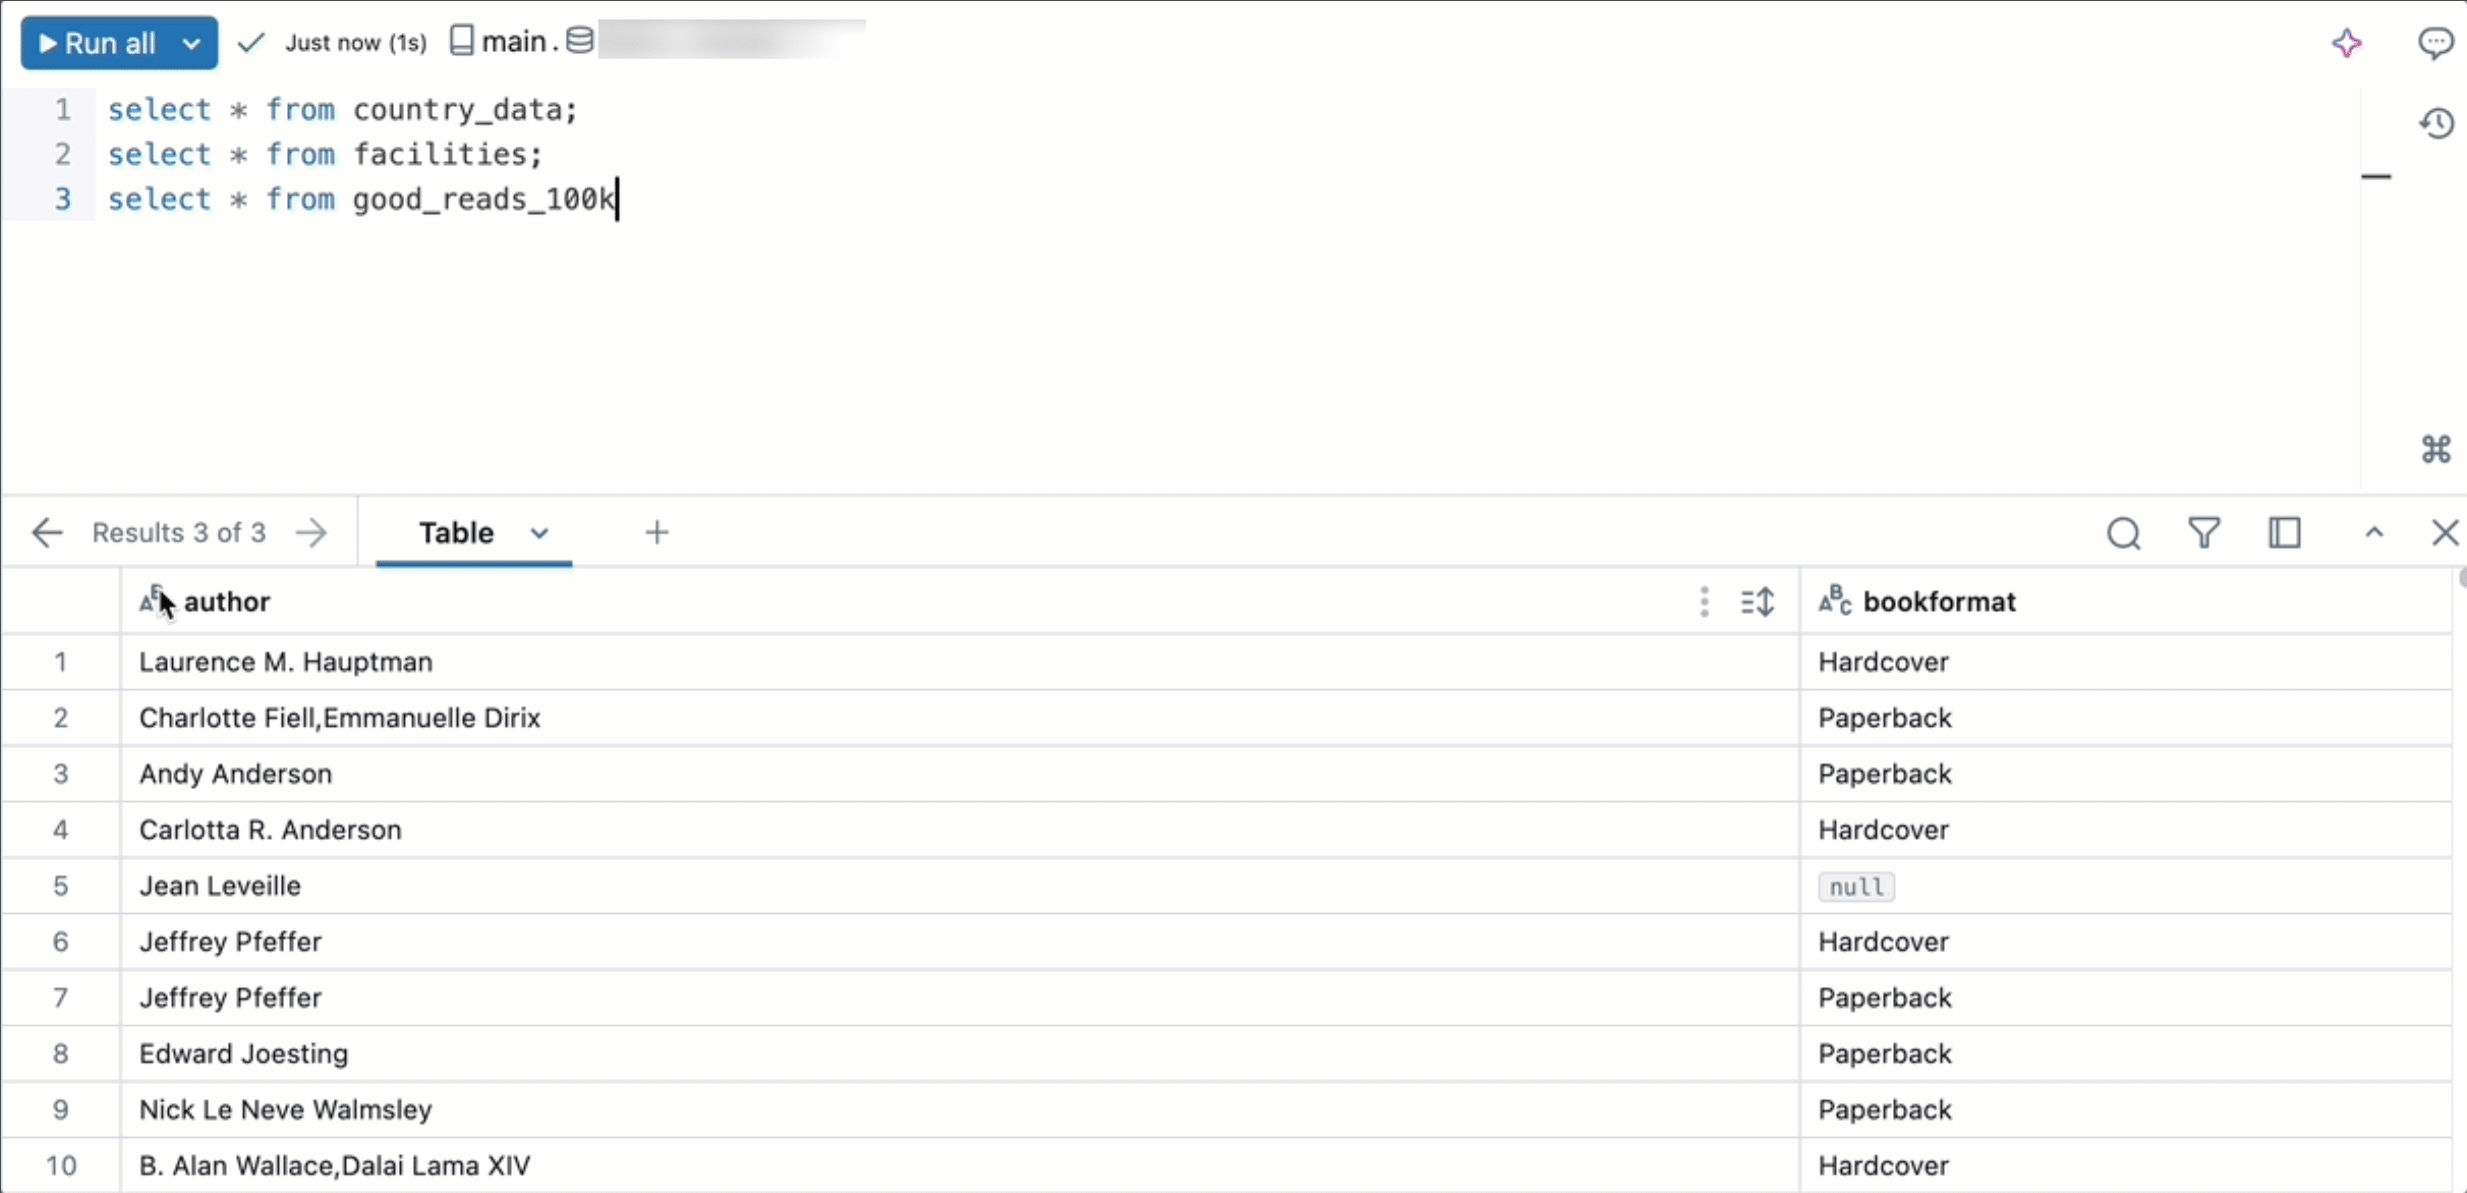Collapse the results panel upward
This screenshot has width=2467, height=1193.
click(2374, 530)
